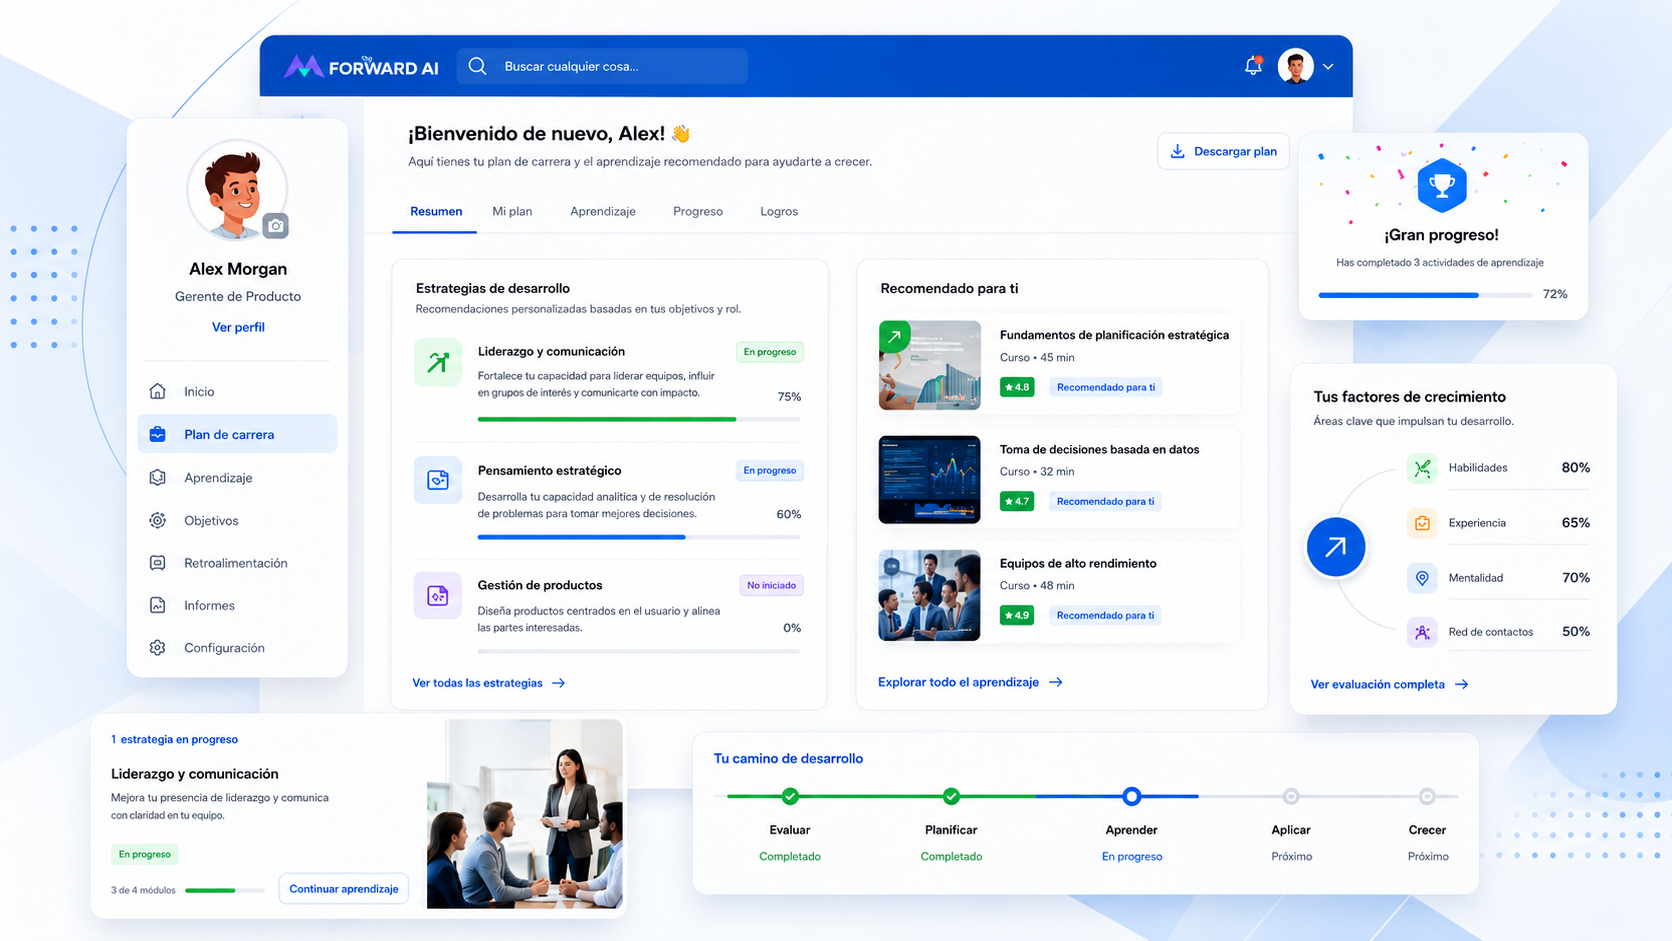Click the Crecer upcoming step marker

(x=1427, y=796)
